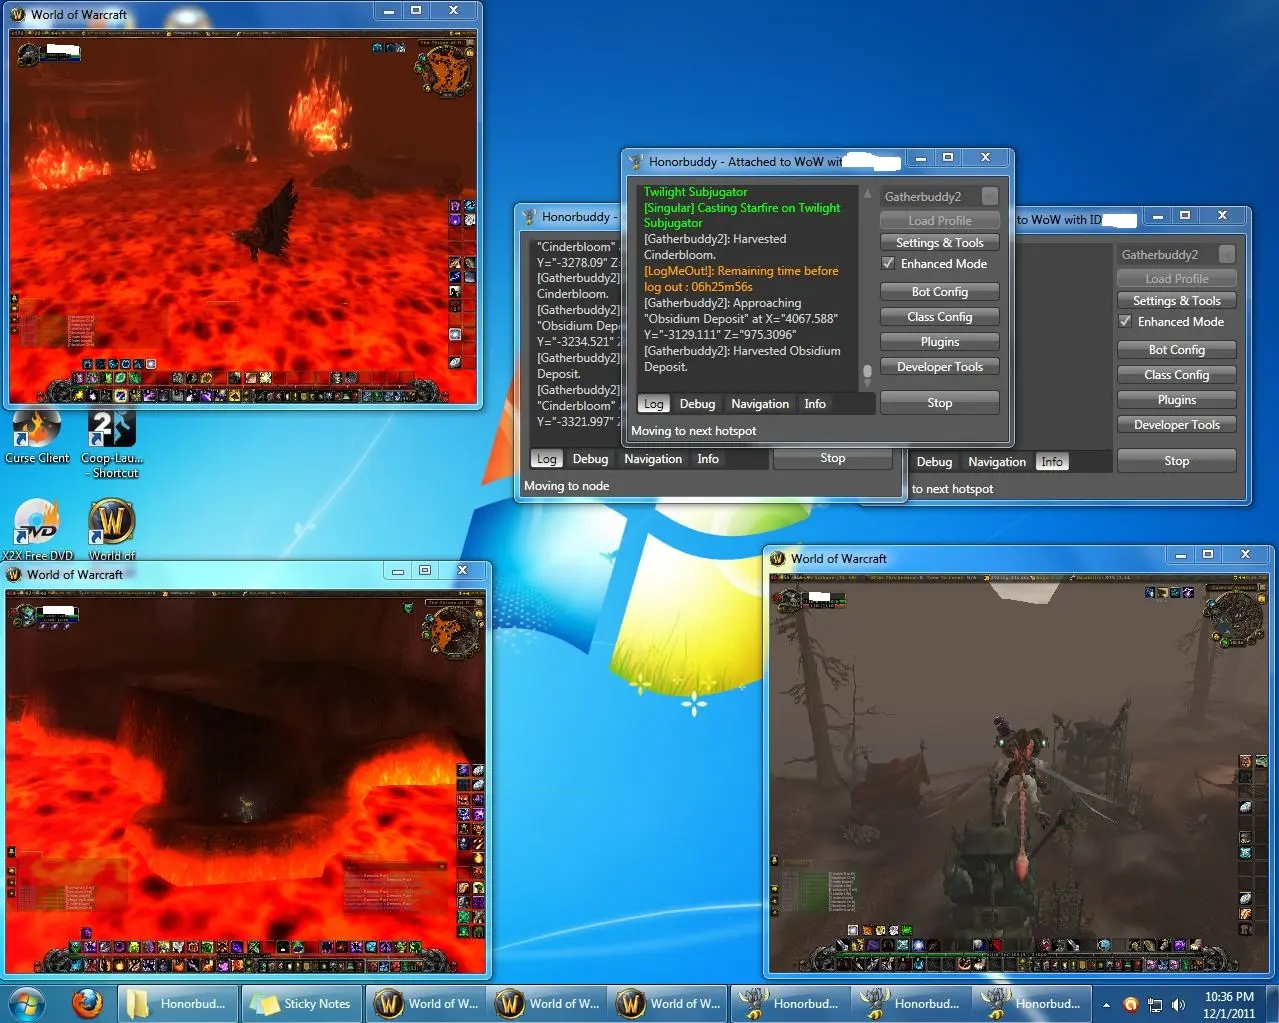Toggle Enhanced Mode in the rear-right Honorbuddy window
This screenshot has height=1023, width=1279.
coord(1125,322)
